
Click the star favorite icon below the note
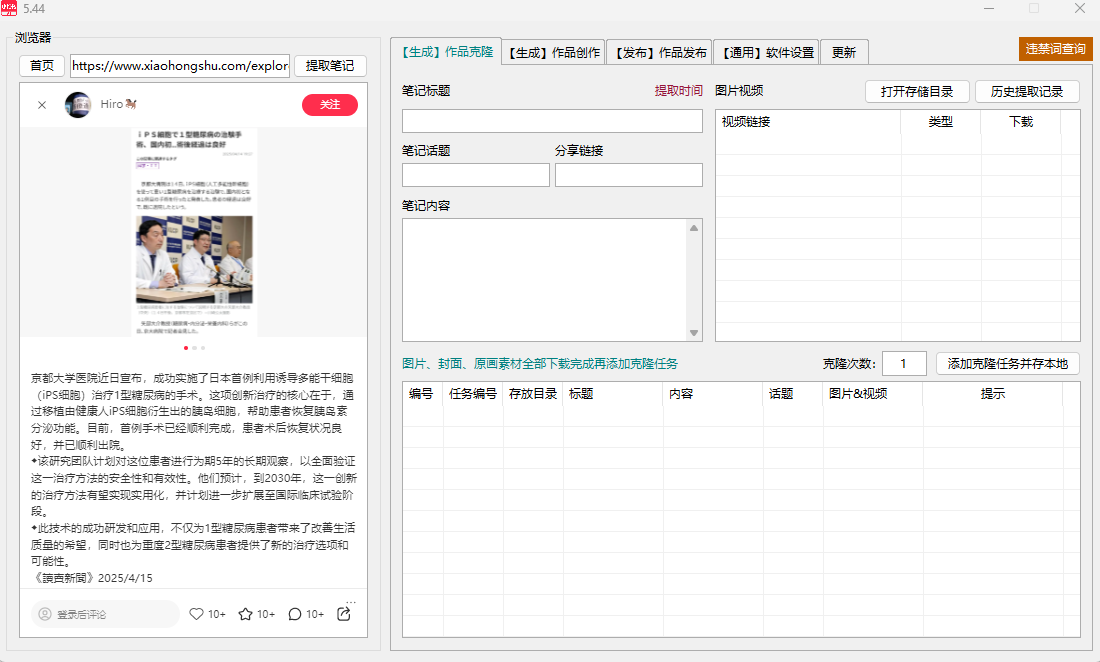point(245,614)
